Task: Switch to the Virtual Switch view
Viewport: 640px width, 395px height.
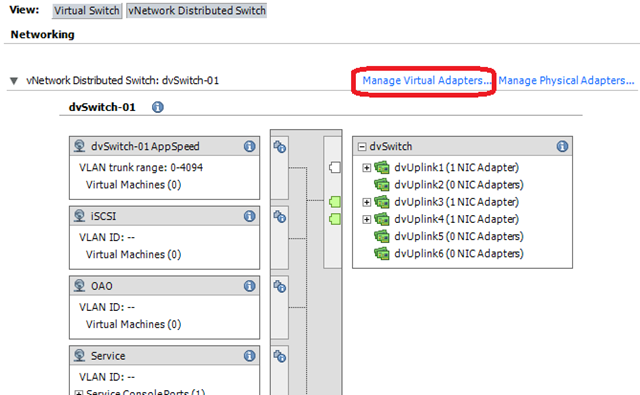Action: tap(87, 11)
